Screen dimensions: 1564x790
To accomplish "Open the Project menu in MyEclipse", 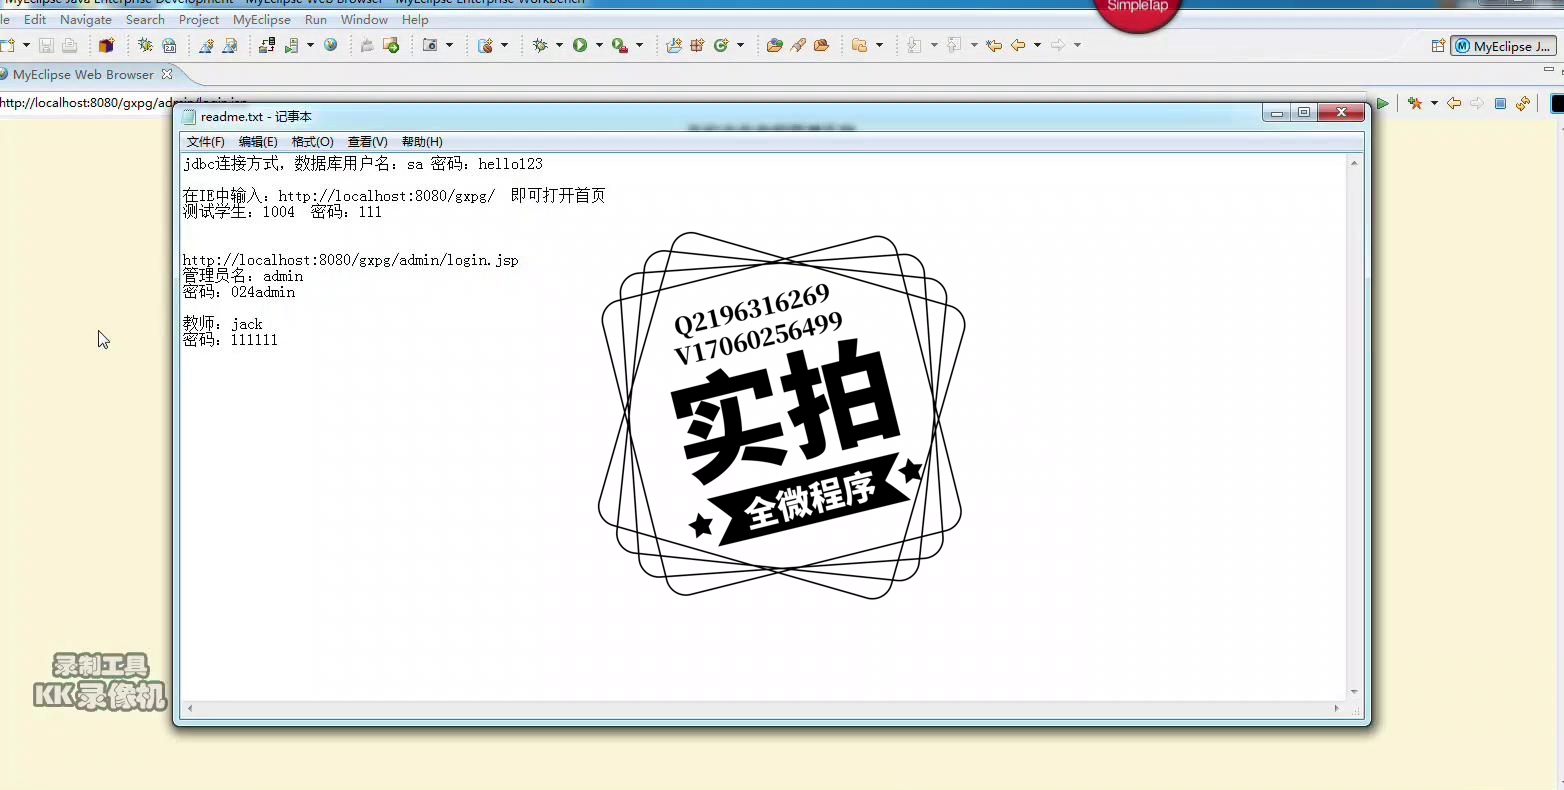I will tap(199, 19).
